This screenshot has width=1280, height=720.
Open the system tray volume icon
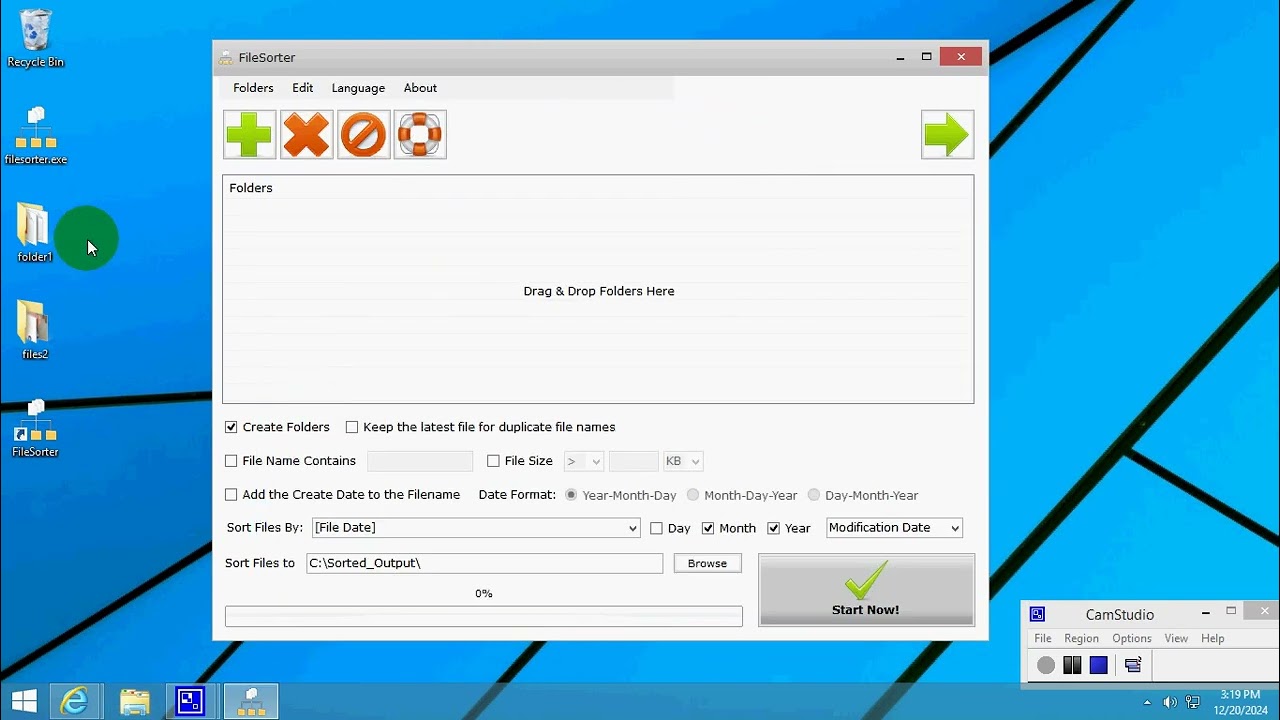click(x=1170, y=702)
